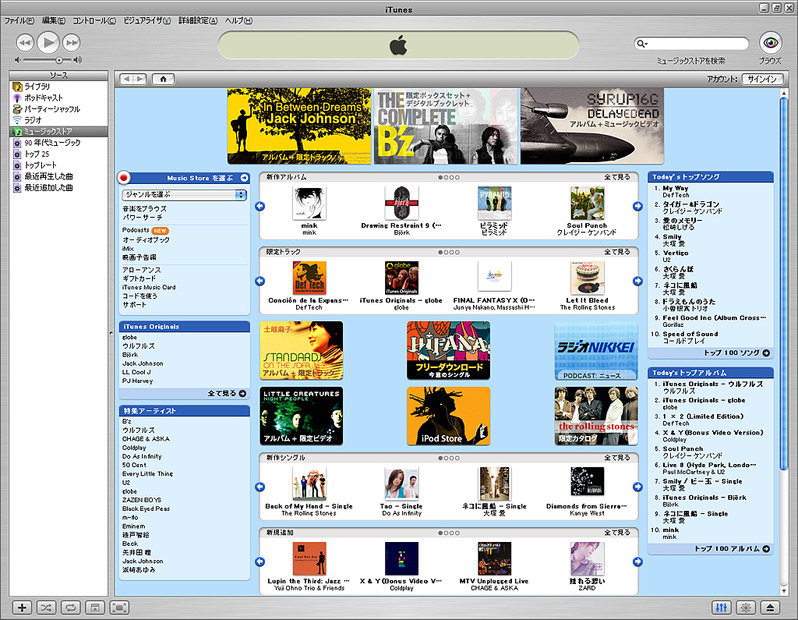Skip to previous track button

pos(25,43)
